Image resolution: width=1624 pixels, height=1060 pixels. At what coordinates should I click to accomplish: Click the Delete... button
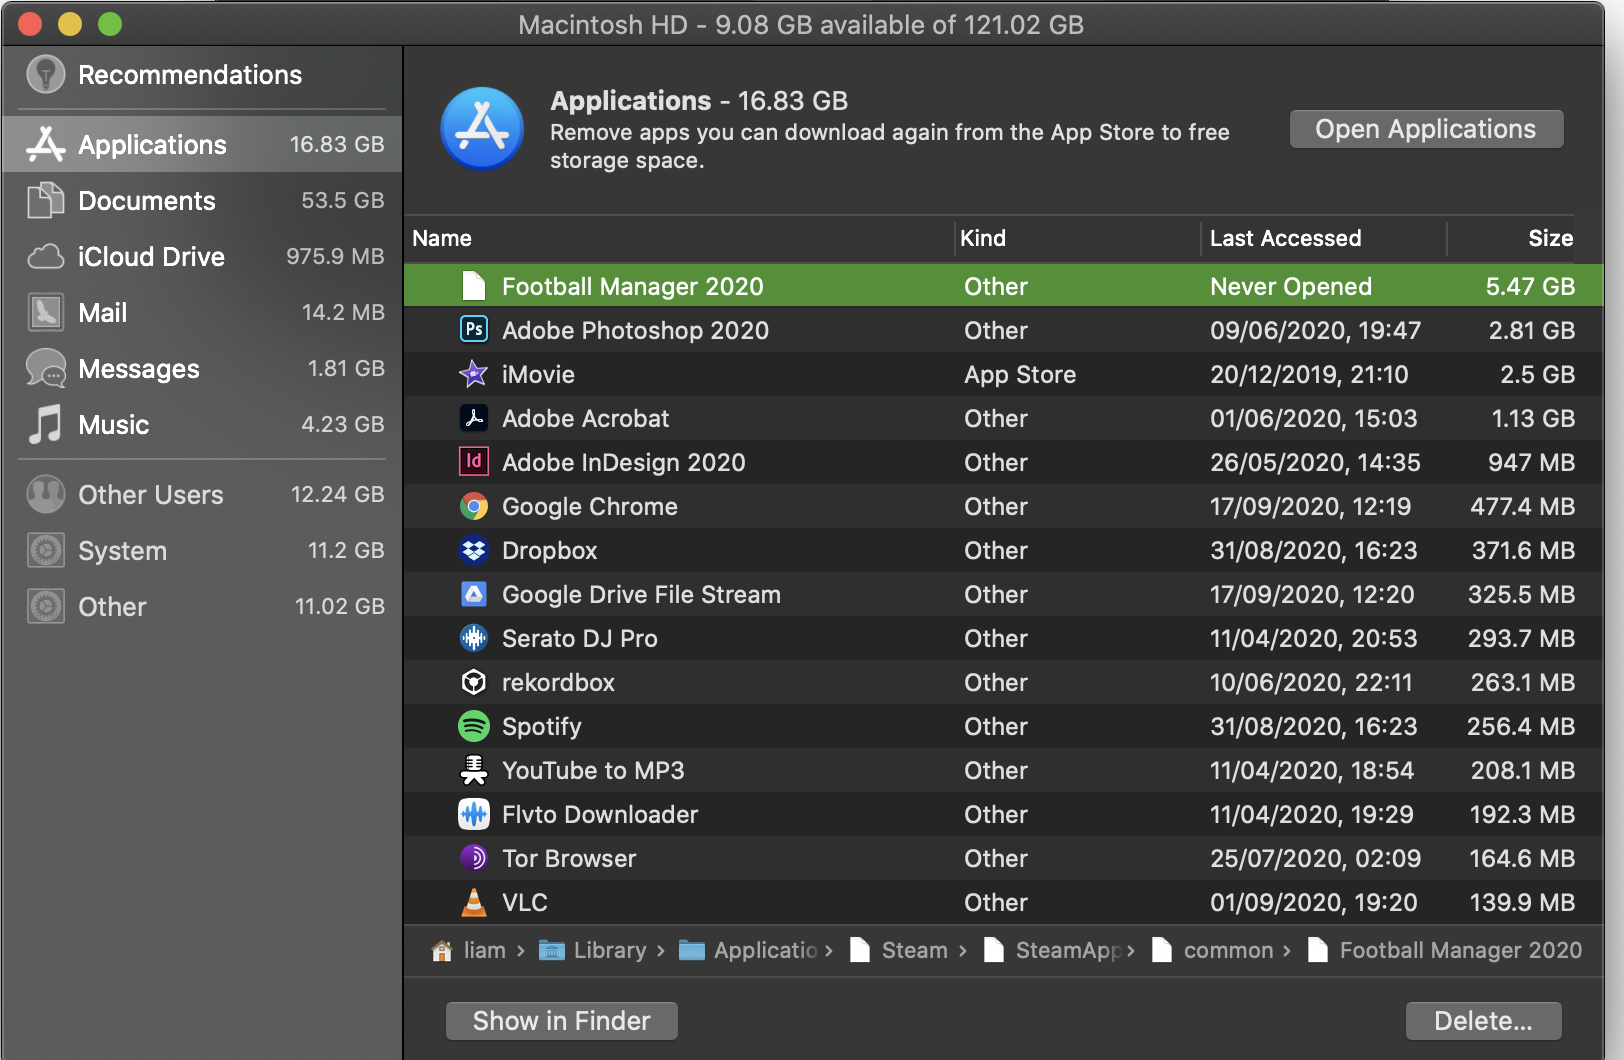[1482, 1021]
